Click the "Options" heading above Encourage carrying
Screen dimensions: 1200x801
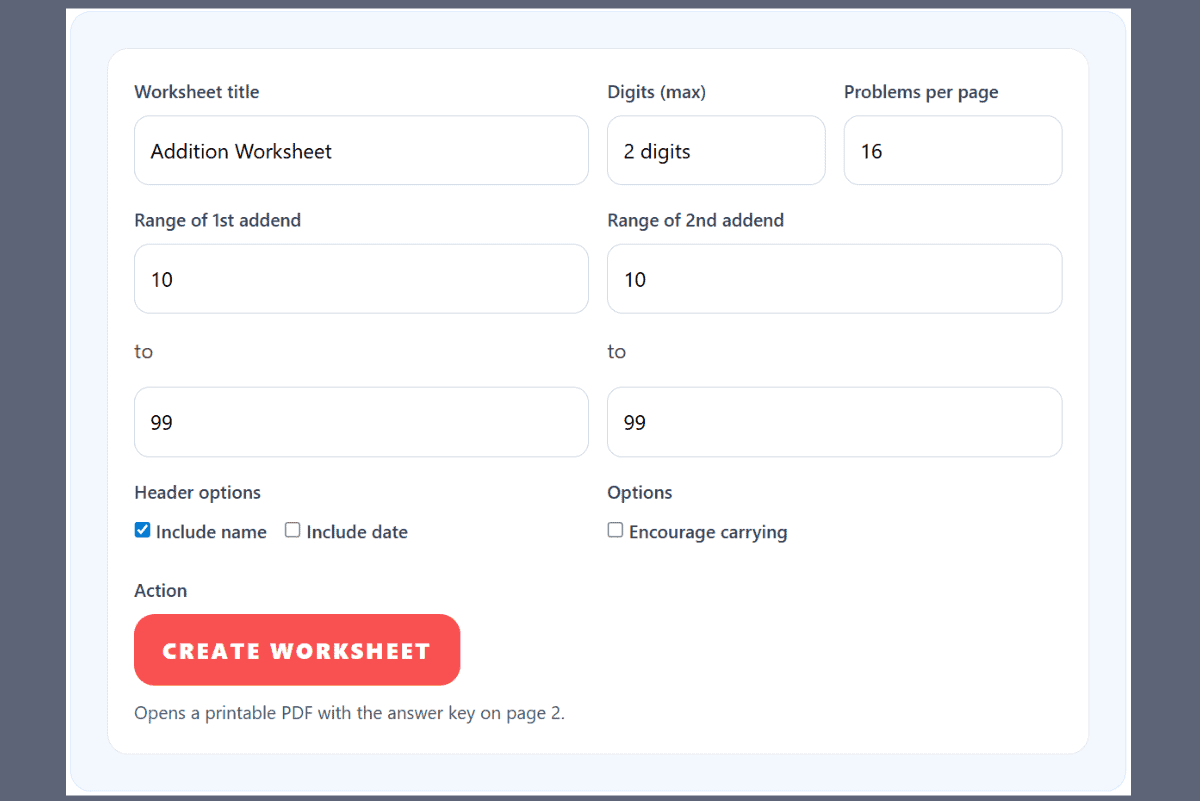point(640,492)
